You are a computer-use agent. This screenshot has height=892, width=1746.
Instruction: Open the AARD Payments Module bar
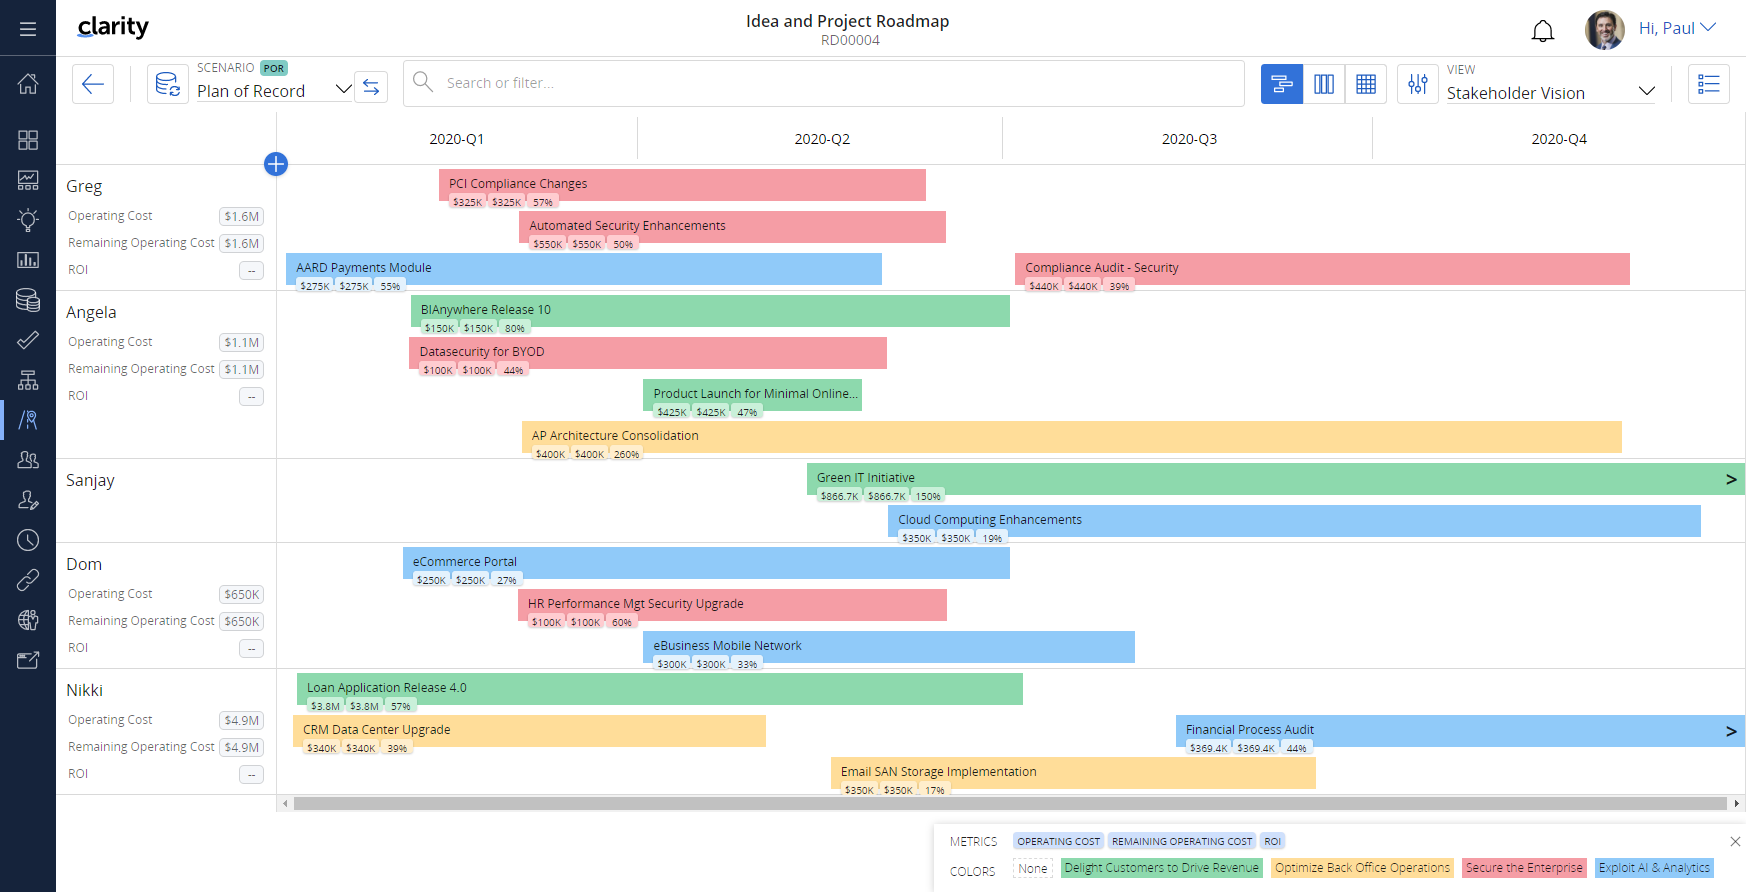[584, 268]
